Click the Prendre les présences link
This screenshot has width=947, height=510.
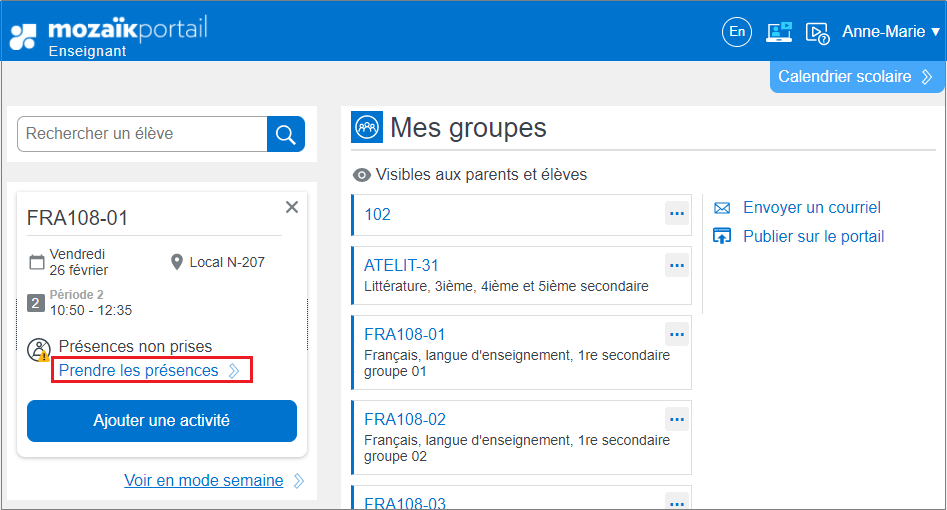coord(139,371)
